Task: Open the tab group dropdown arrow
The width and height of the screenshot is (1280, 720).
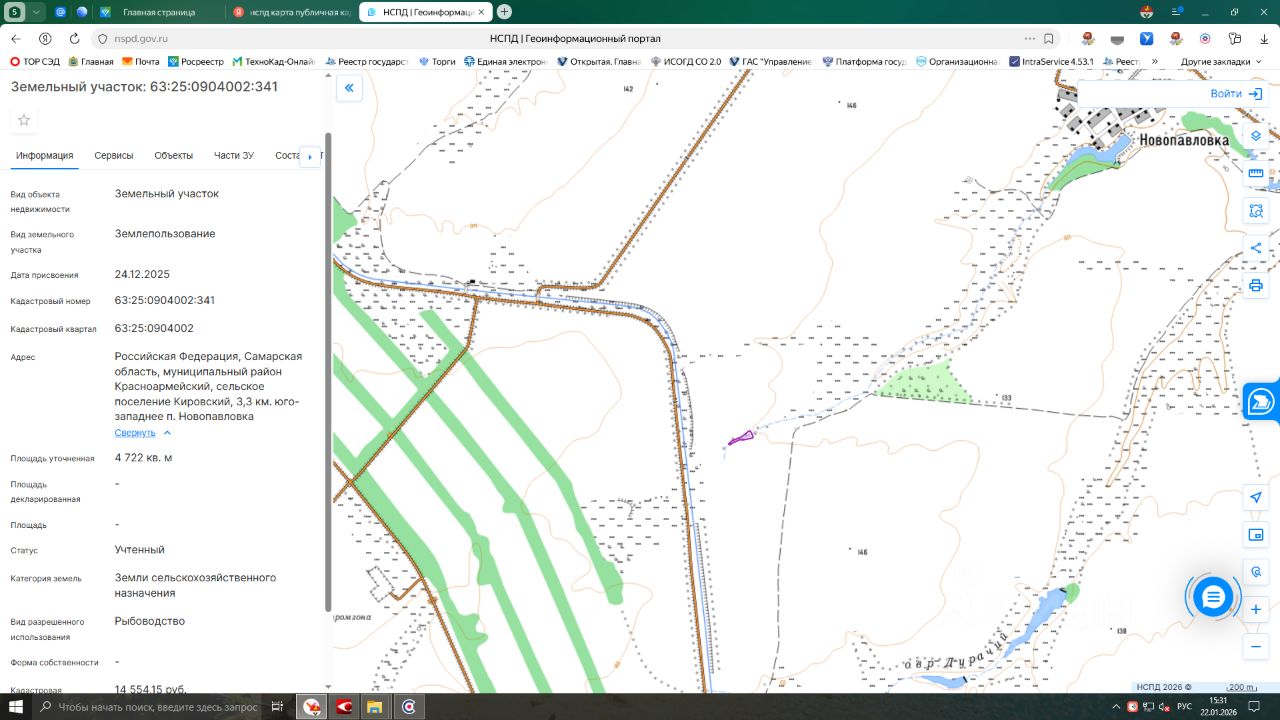Action: coord(37,12)
